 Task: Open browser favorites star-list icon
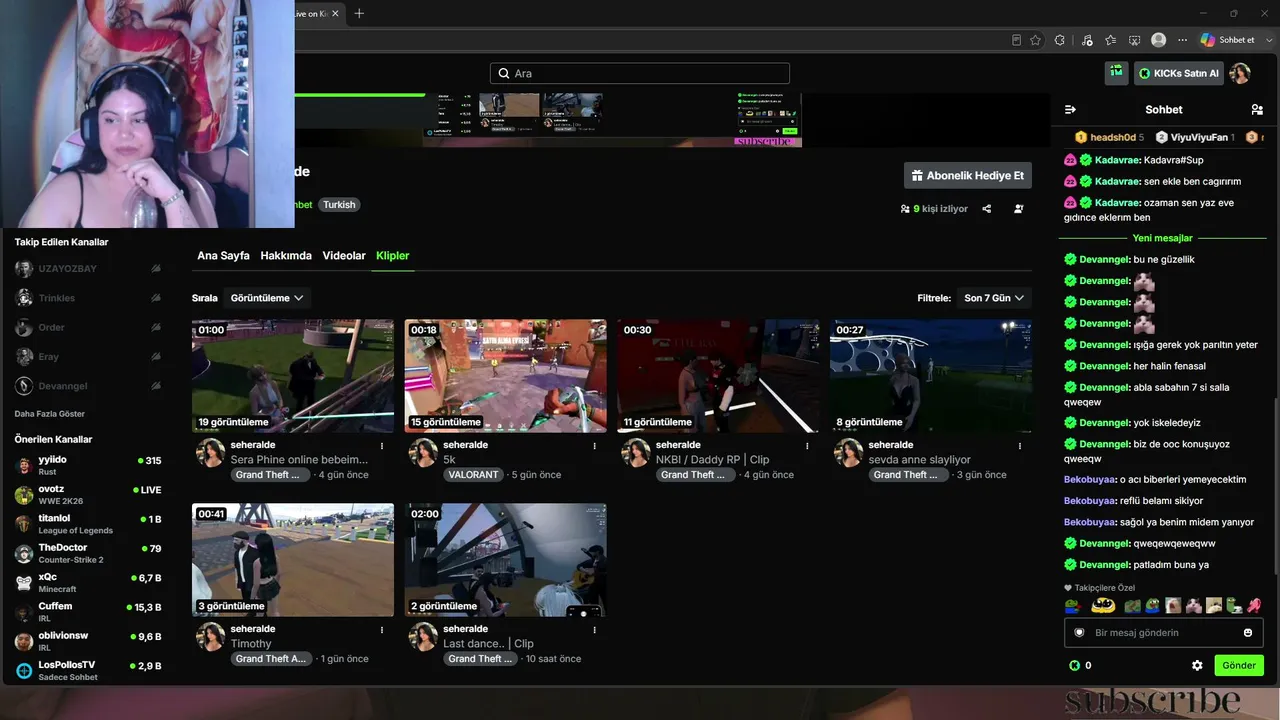(x=1110, y=40)
